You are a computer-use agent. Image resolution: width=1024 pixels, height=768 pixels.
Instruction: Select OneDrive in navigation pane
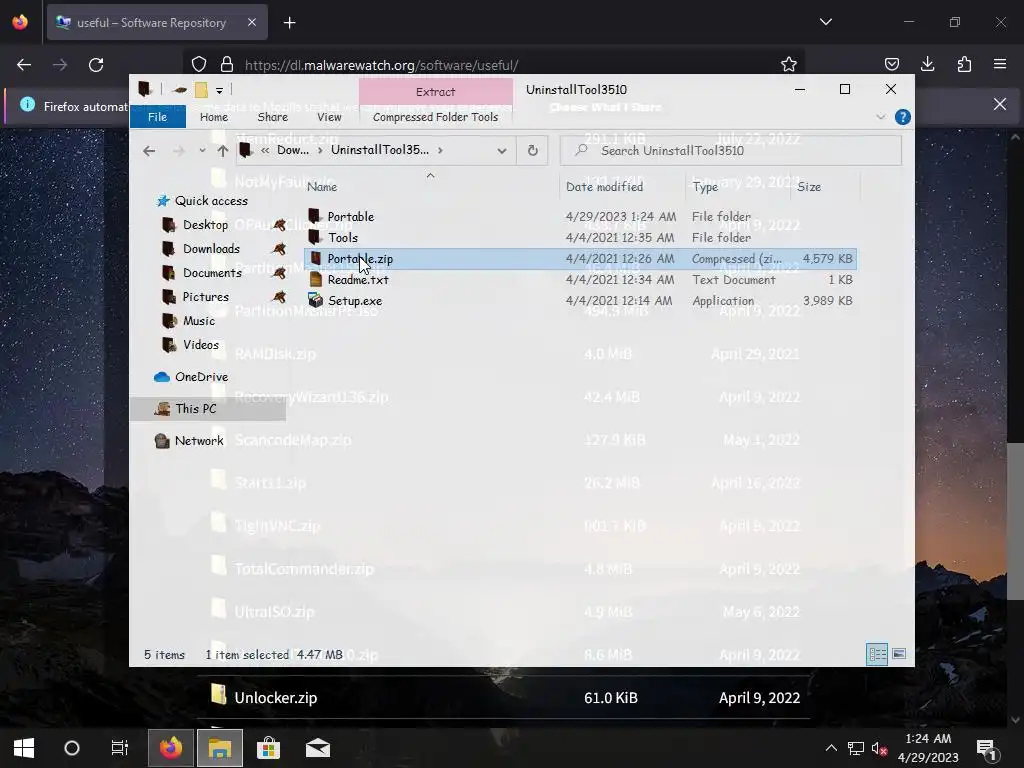(x=201, y=377)
